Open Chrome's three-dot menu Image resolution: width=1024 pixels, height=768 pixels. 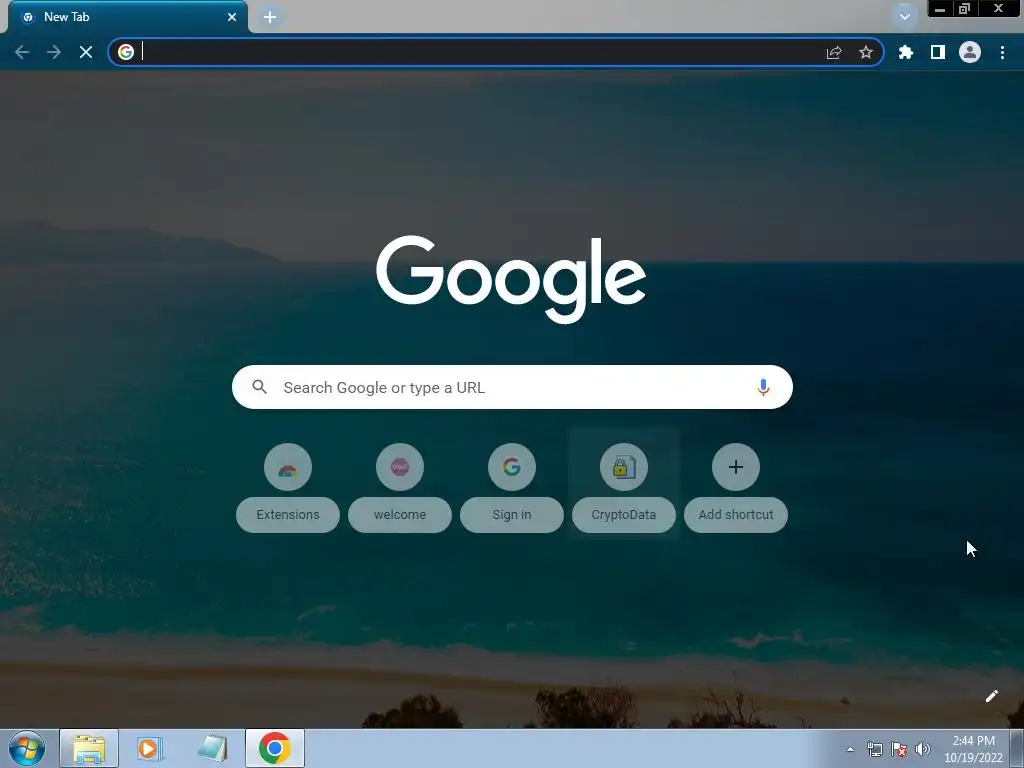coord(1002,52)
